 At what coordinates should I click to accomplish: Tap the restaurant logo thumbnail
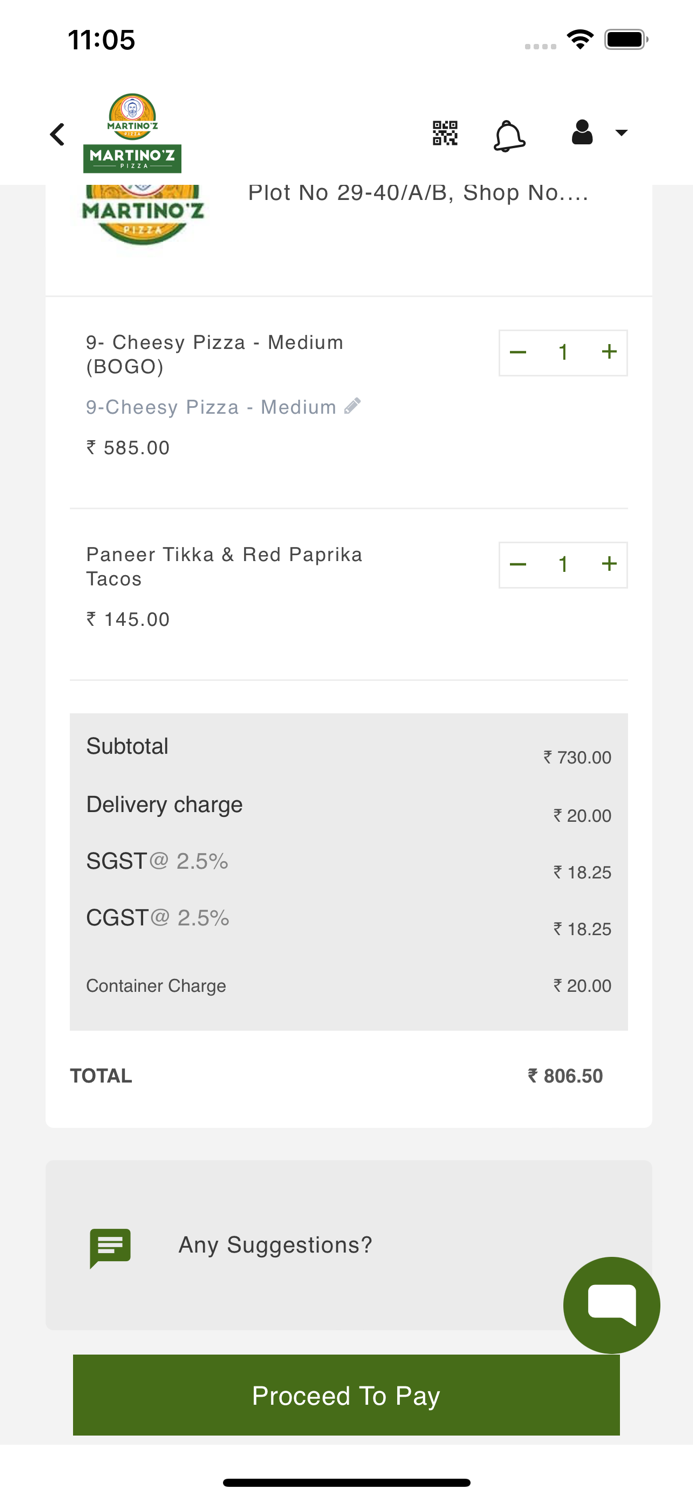click(x=143, y=214)
